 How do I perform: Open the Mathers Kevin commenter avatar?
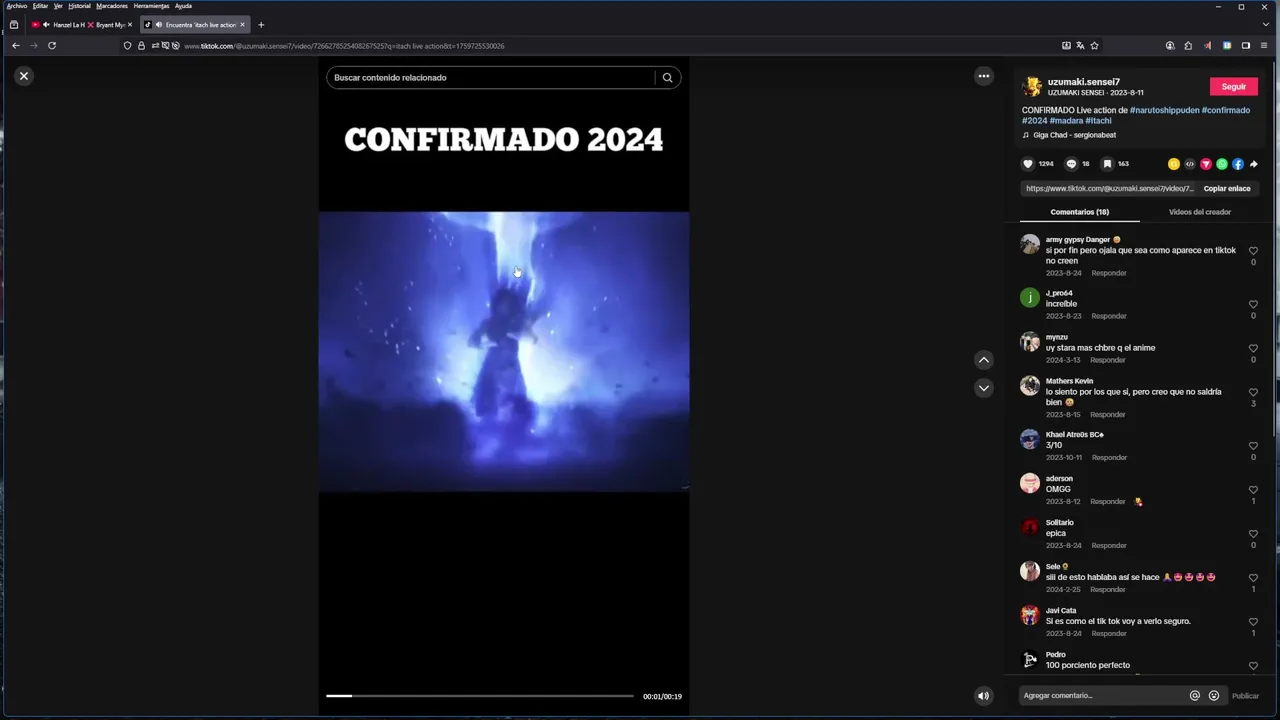tap(1030, 386)
